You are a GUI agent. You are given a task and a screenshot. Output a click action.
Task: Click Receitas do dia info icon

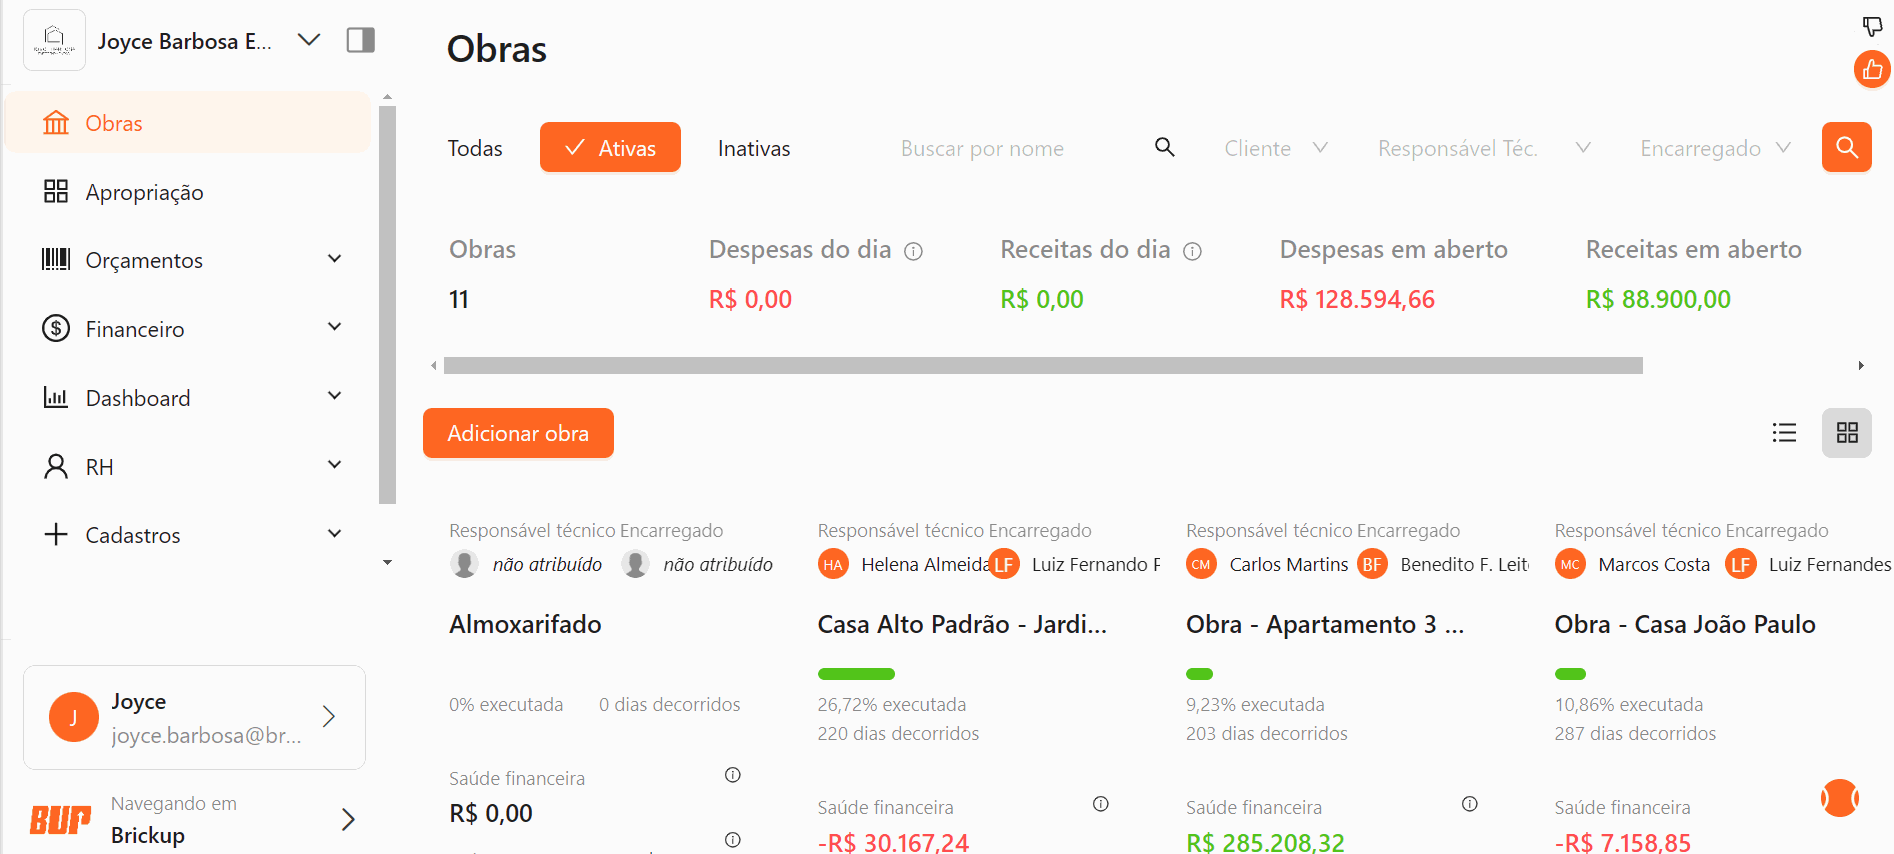(1192, 251)
